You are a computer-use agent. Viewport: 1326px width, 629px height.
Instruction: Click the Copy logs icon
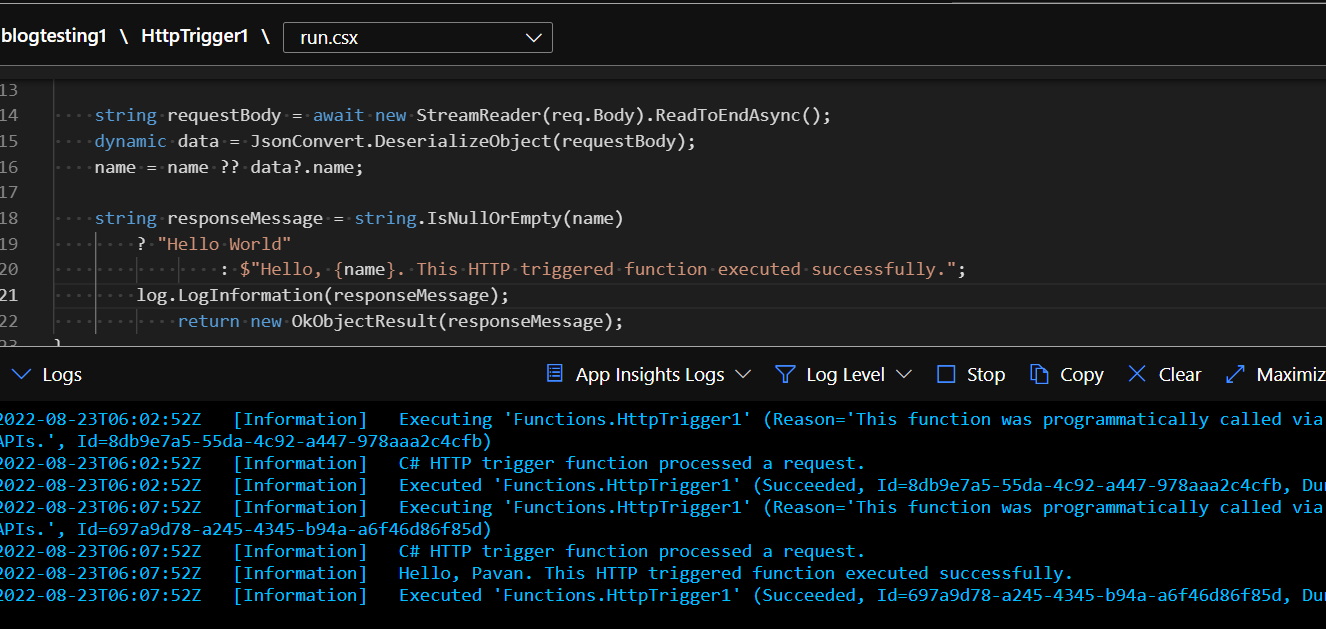tap(1040, 374)
